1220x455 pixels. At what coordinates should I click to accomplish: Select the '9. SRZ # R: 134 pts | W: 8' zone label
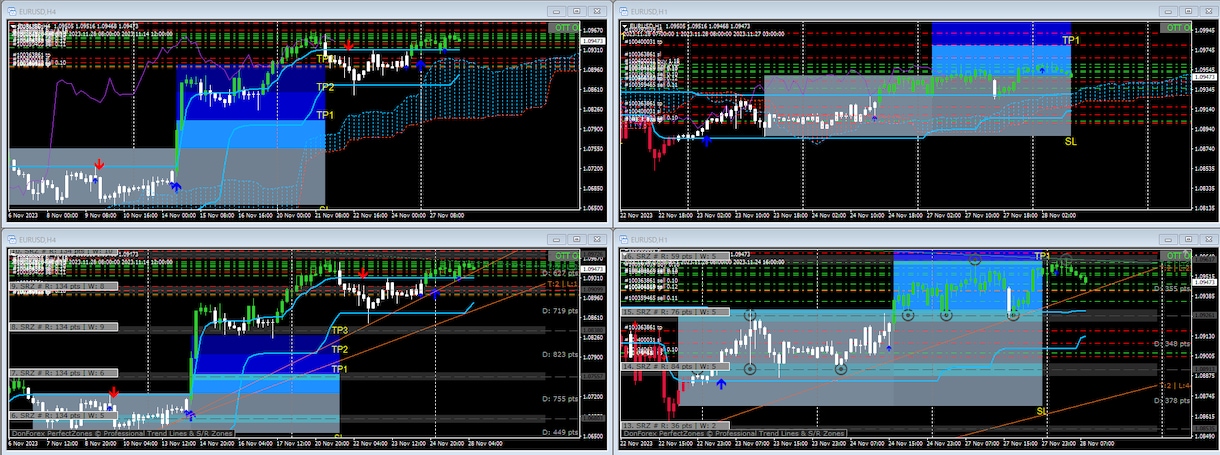[x=62, y=287]
